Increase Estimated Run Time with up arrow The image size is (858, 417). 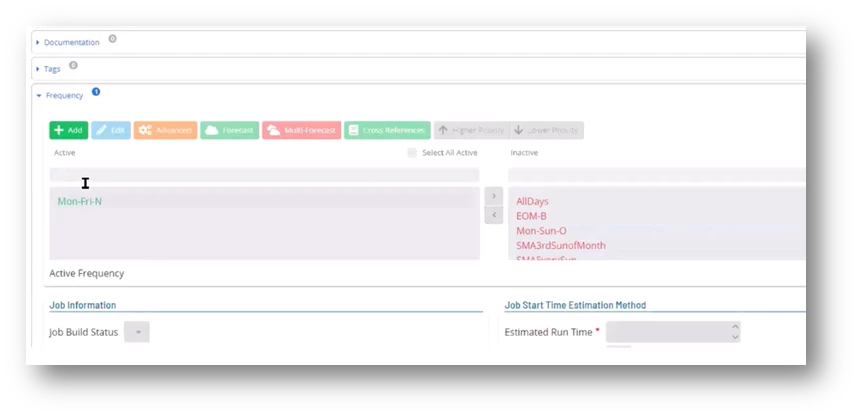735,327
